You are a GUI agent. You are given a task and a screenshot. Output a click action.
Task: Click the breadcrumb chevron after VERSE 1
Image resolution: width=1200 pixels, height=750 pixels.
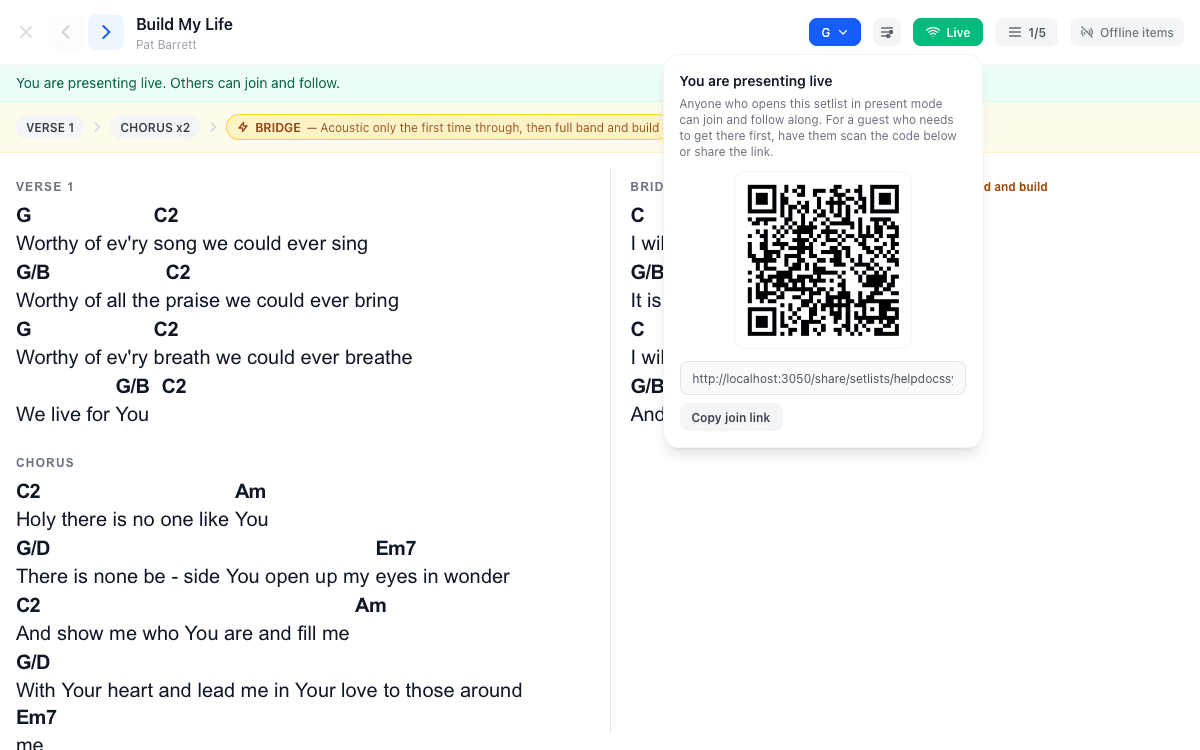(x=97, y=127)
